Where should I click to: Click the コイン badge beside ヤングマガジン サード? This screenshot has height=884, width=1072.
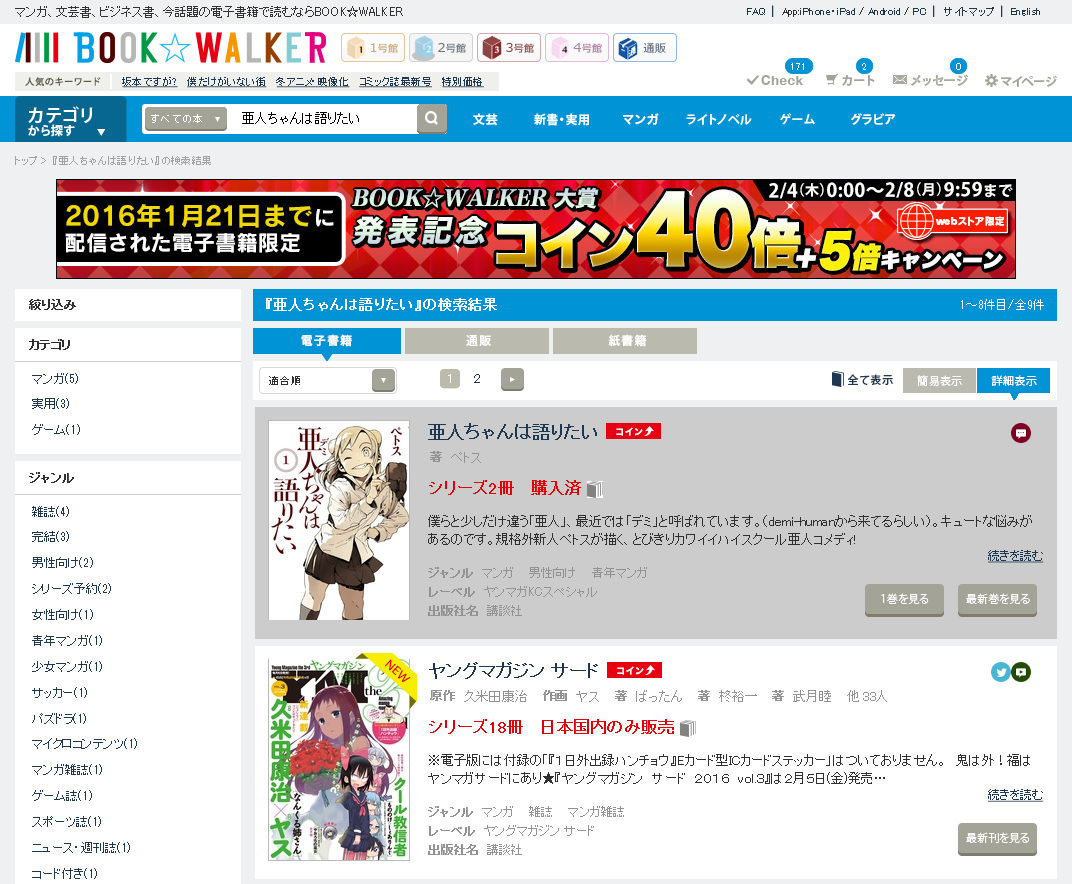634,671
